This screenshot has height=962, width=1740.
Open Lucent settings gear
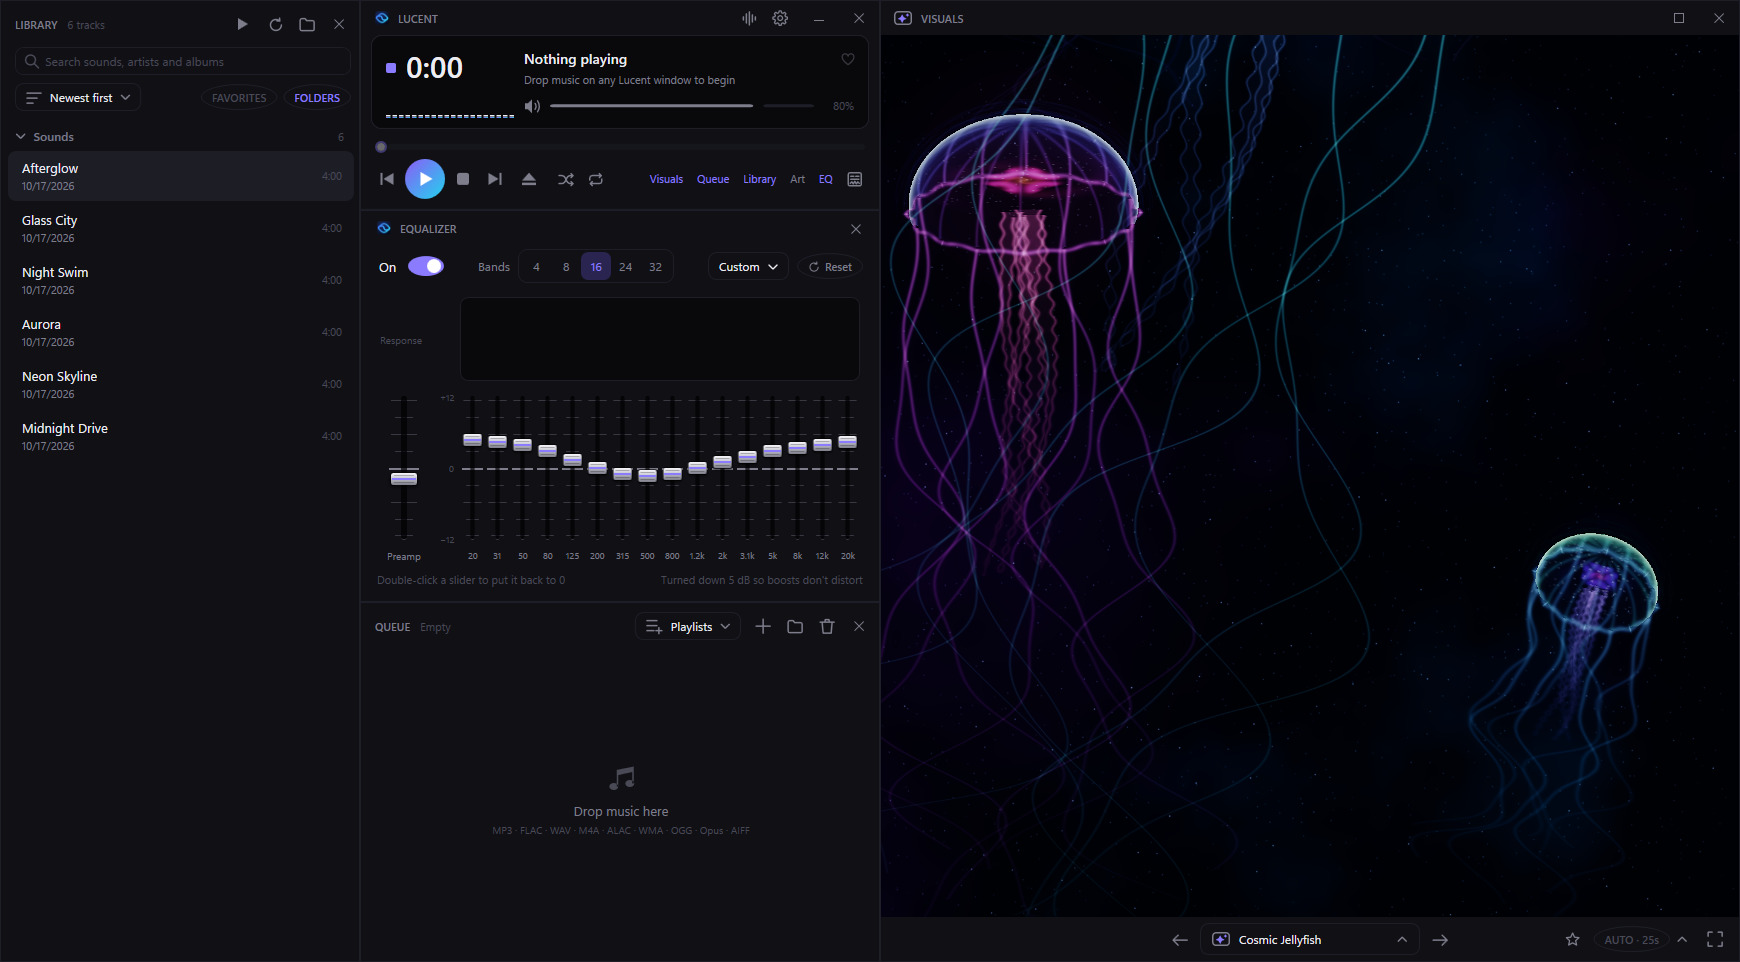pyautogui.click(x=780, y=18)
